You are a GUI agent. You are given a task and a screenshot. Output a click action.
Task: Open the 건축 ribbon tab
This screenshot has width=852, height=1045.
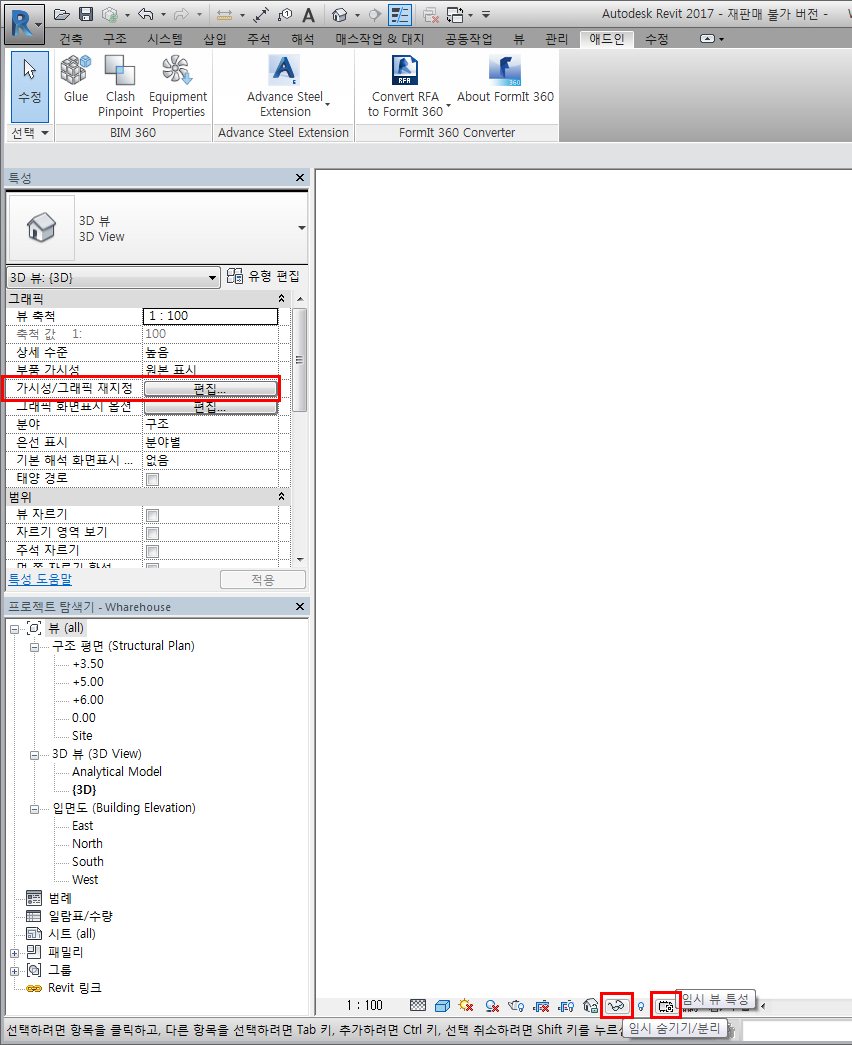point(71,39)
